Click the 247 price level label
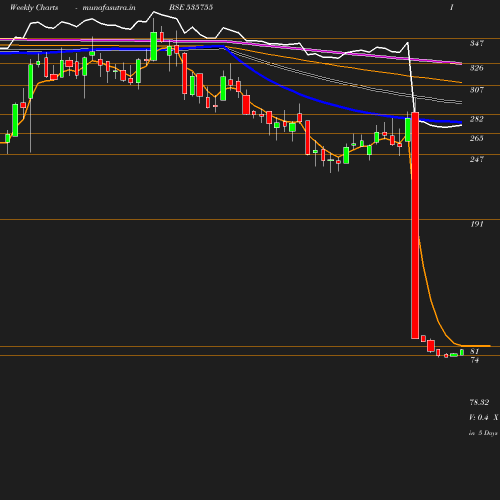 (477, 159)
